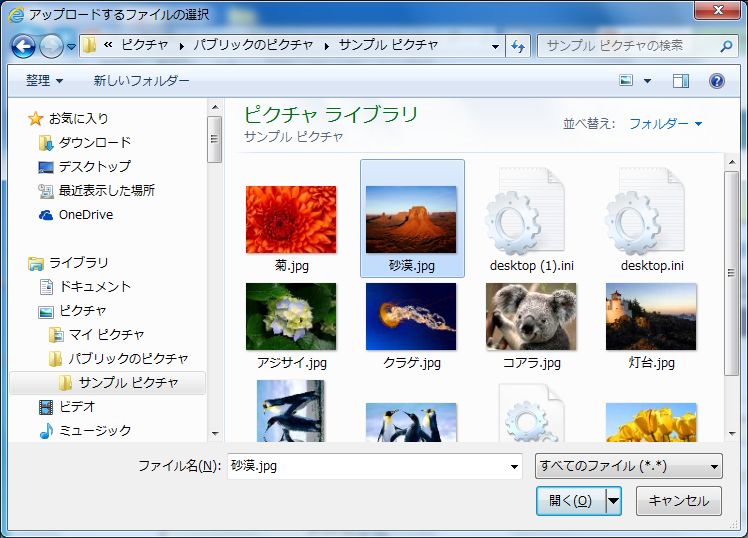Click the magnifier search icon
748x538 pixels.
click(726, 46)
